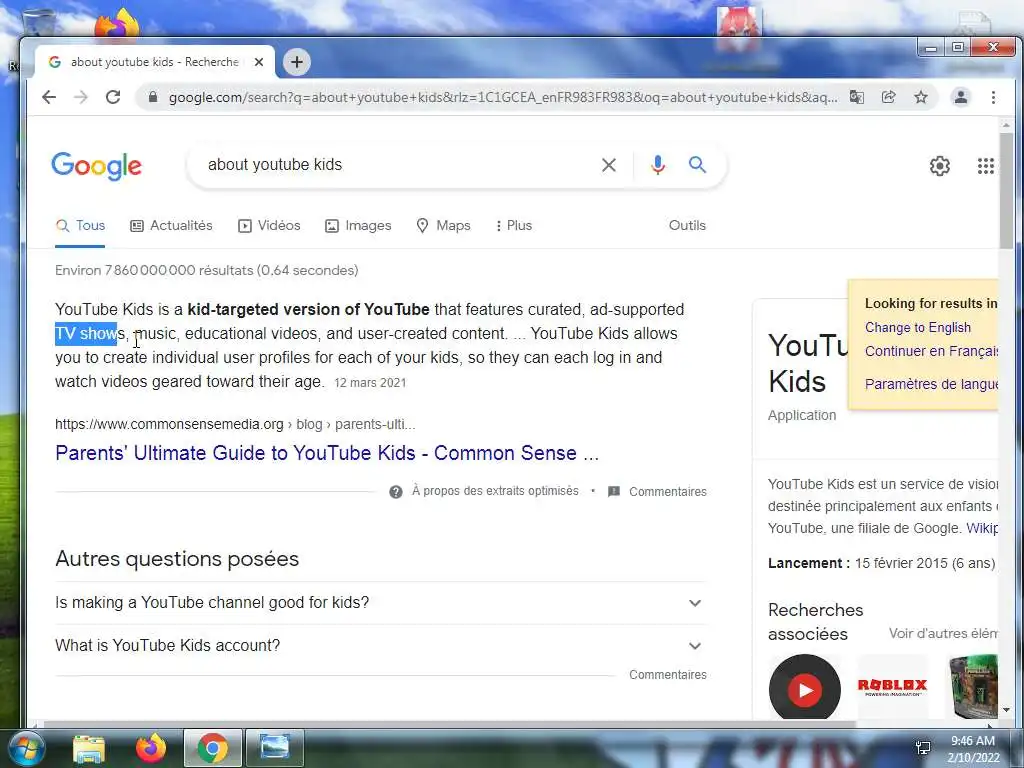Open the translate page icon
The height and width of the screenshot is (768, 1024).
[857, 97]
